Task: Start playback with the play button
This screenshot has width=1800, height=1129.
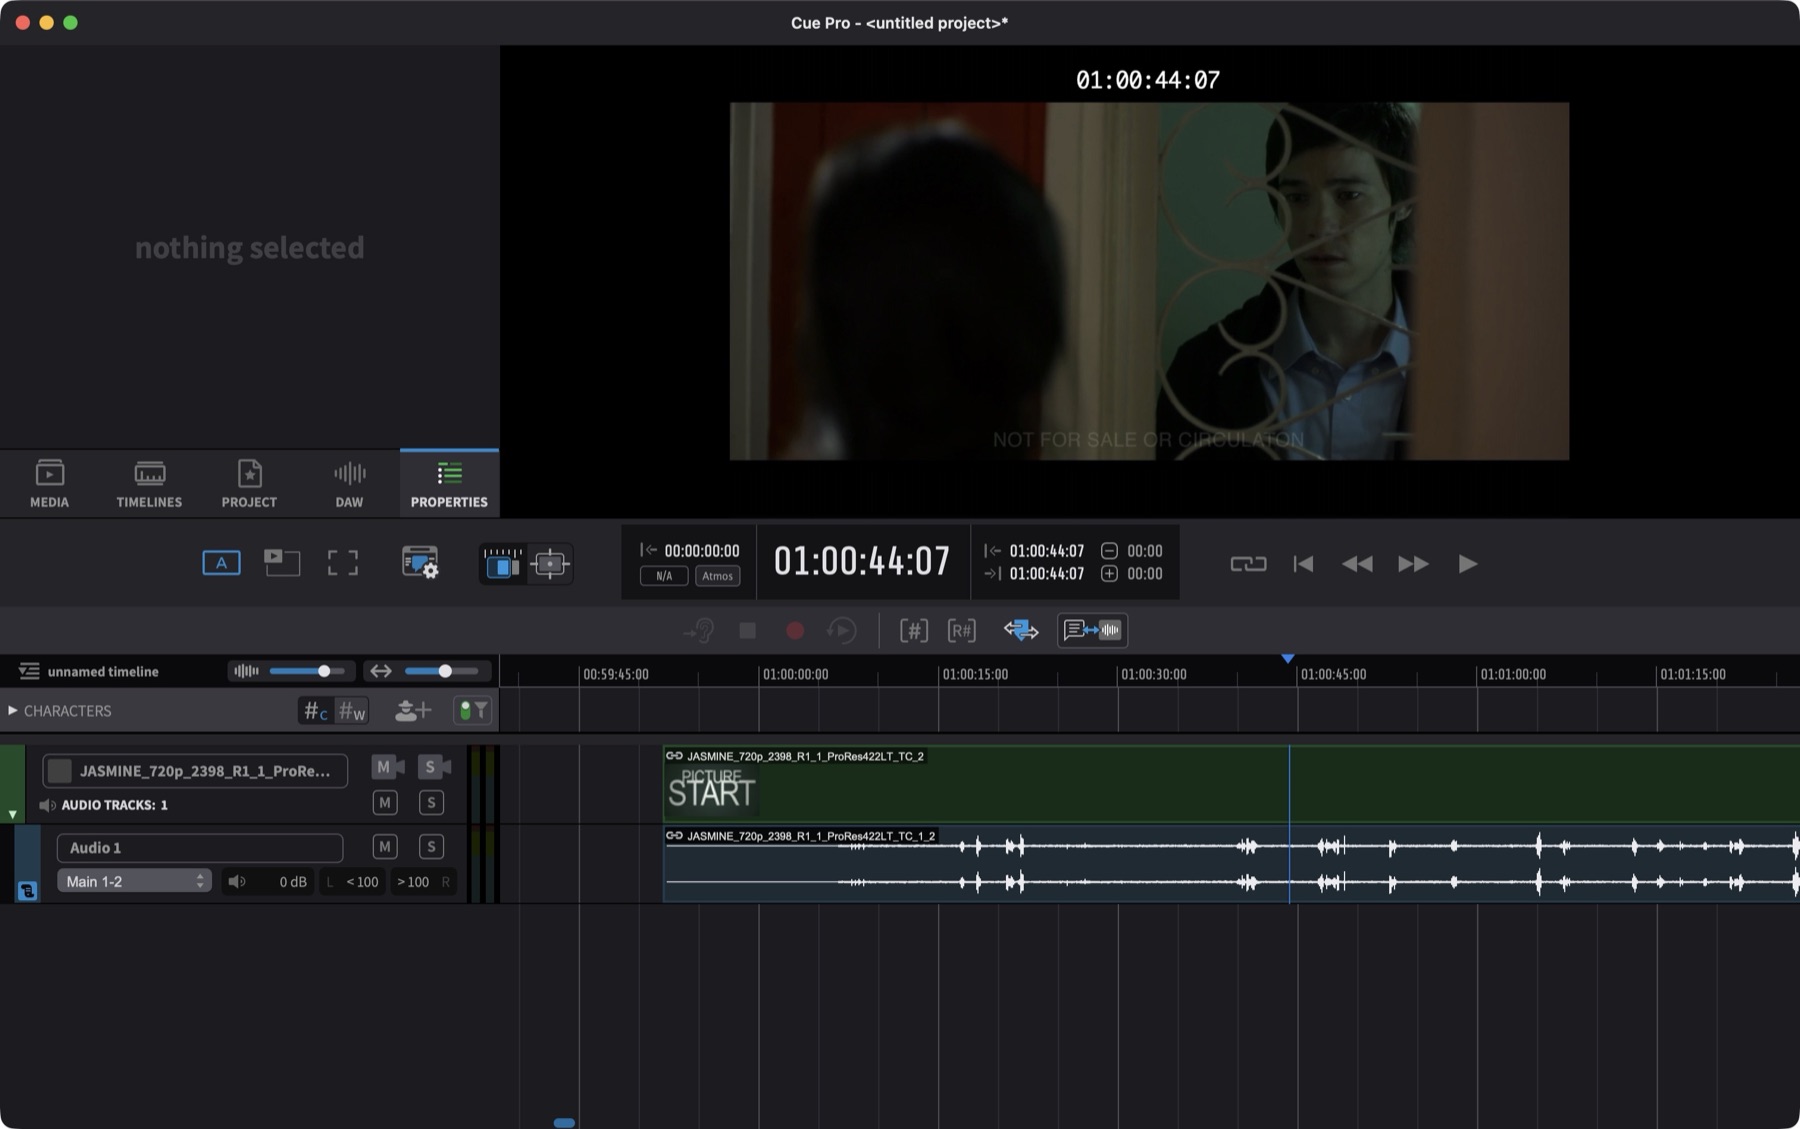Action: [1467, 564]
